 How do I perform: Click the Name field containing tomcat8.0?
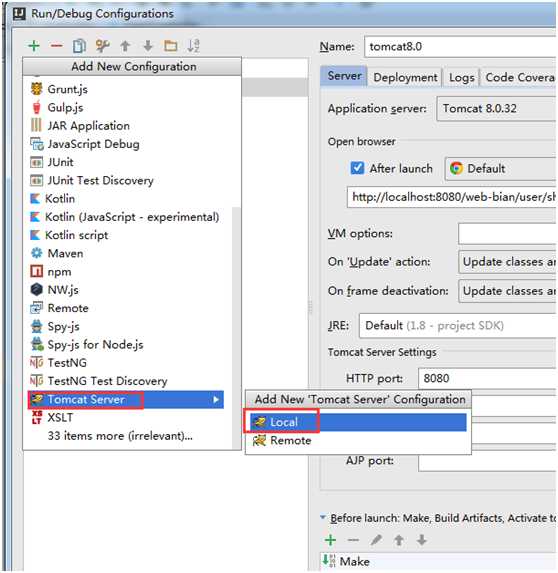point(460,47)
